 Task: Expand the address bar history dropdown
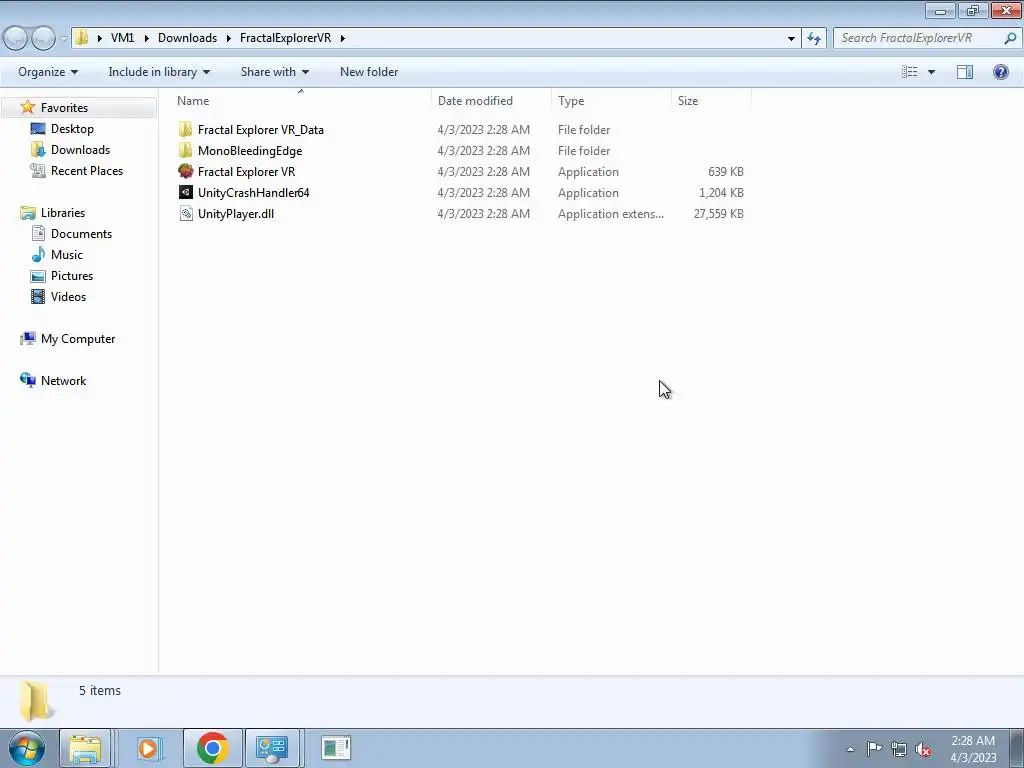[x=791, y=38]
